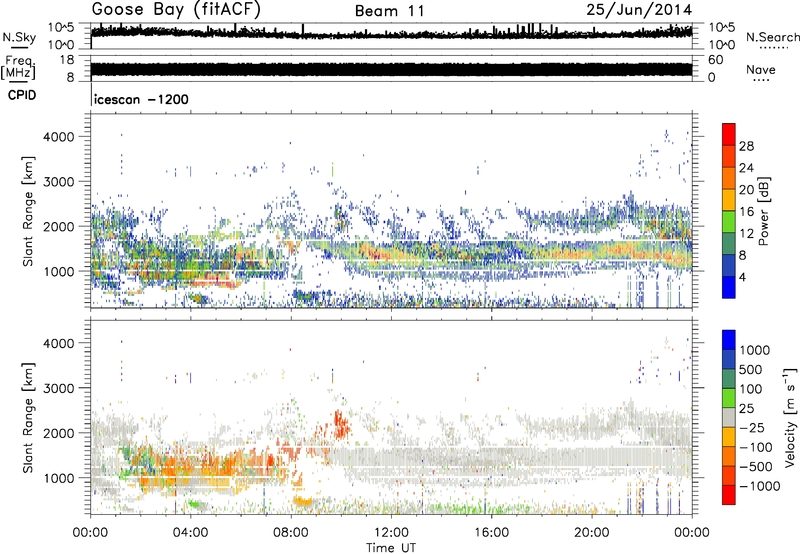Click the 'Nave' legend label
This screenshot has width=800, height=554.
tap(761, 70)
